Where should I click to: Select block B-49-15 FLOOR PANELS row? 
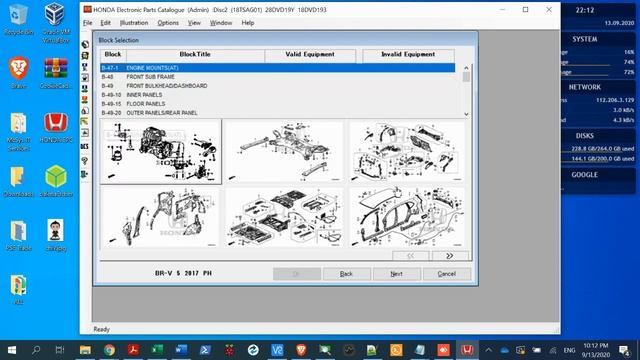coord(278,104)
